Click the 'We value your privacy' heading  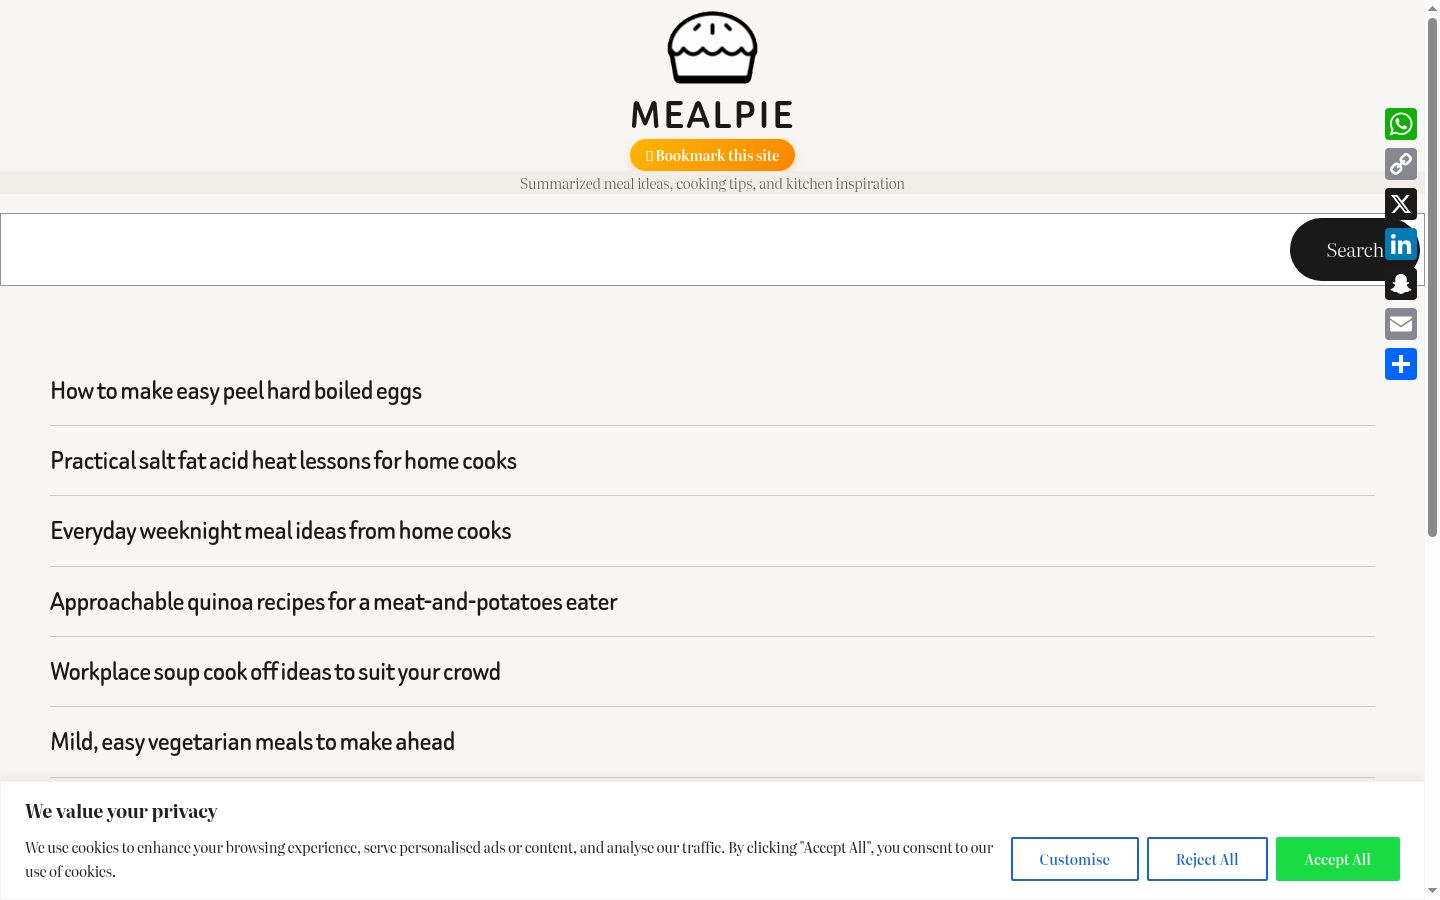point(121,811)
